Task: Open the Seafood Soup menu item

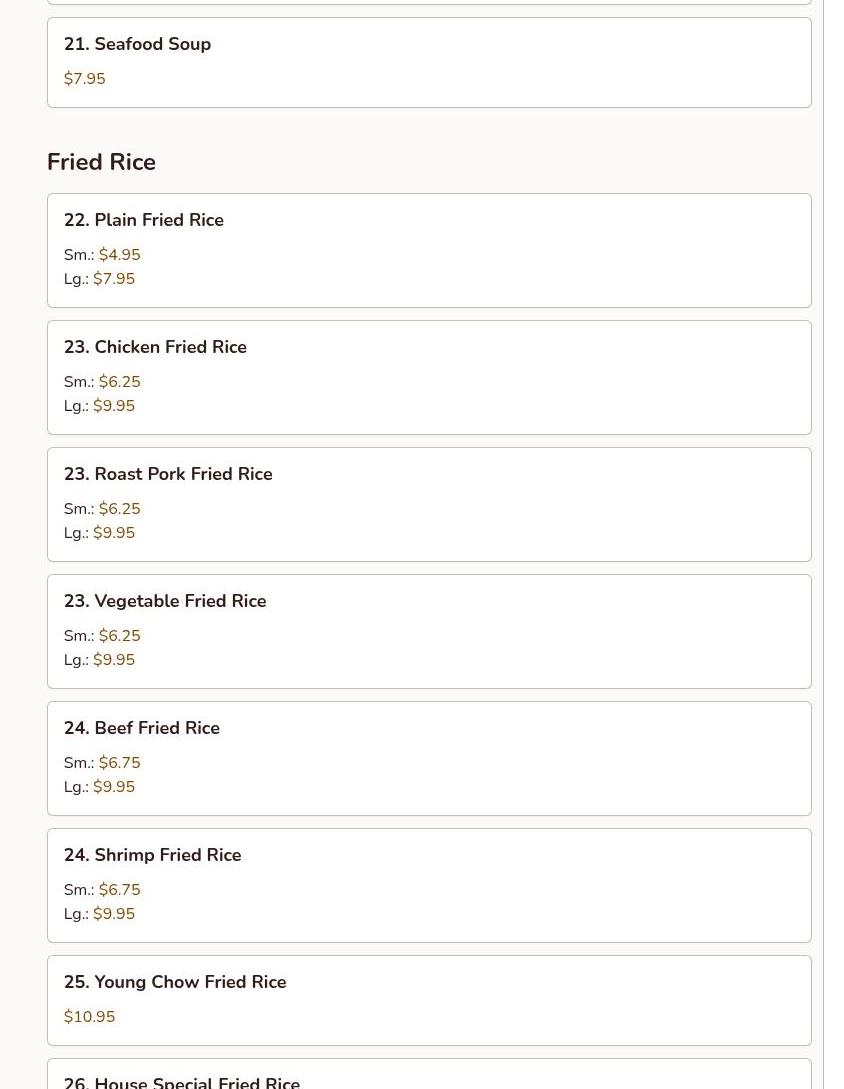Action: (x=137, y=44)
